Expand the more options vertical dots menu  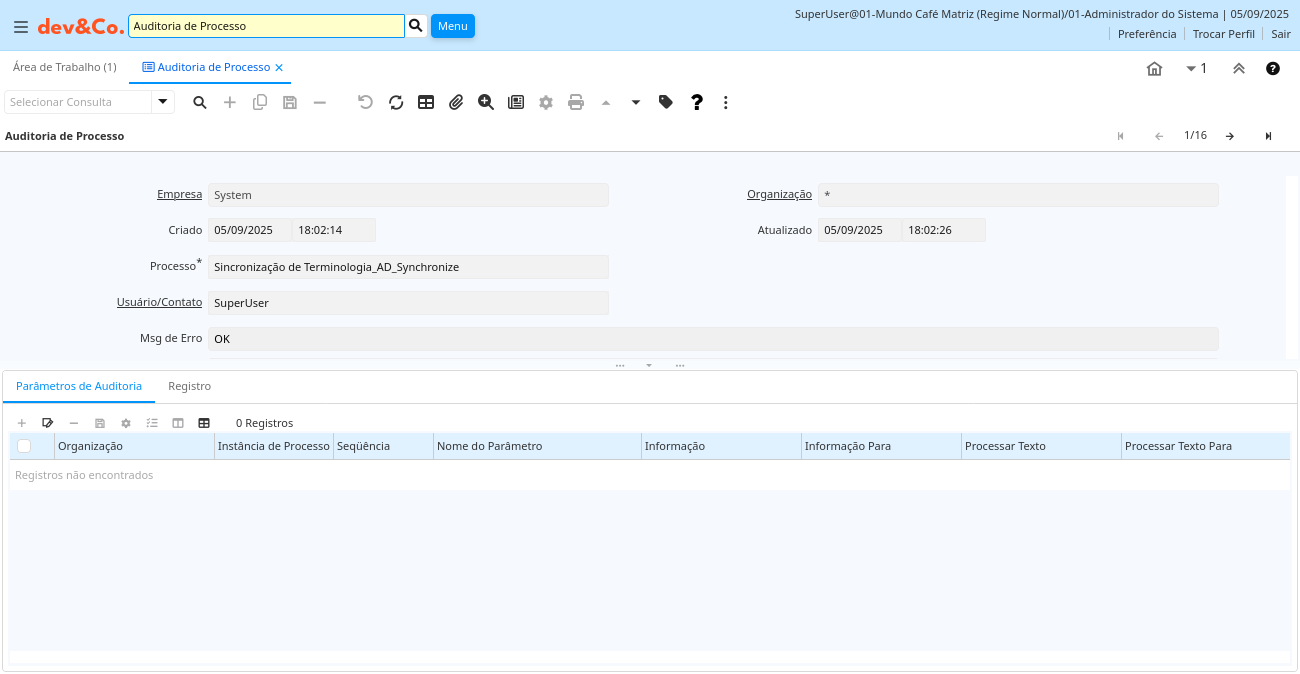click(726, 102)
